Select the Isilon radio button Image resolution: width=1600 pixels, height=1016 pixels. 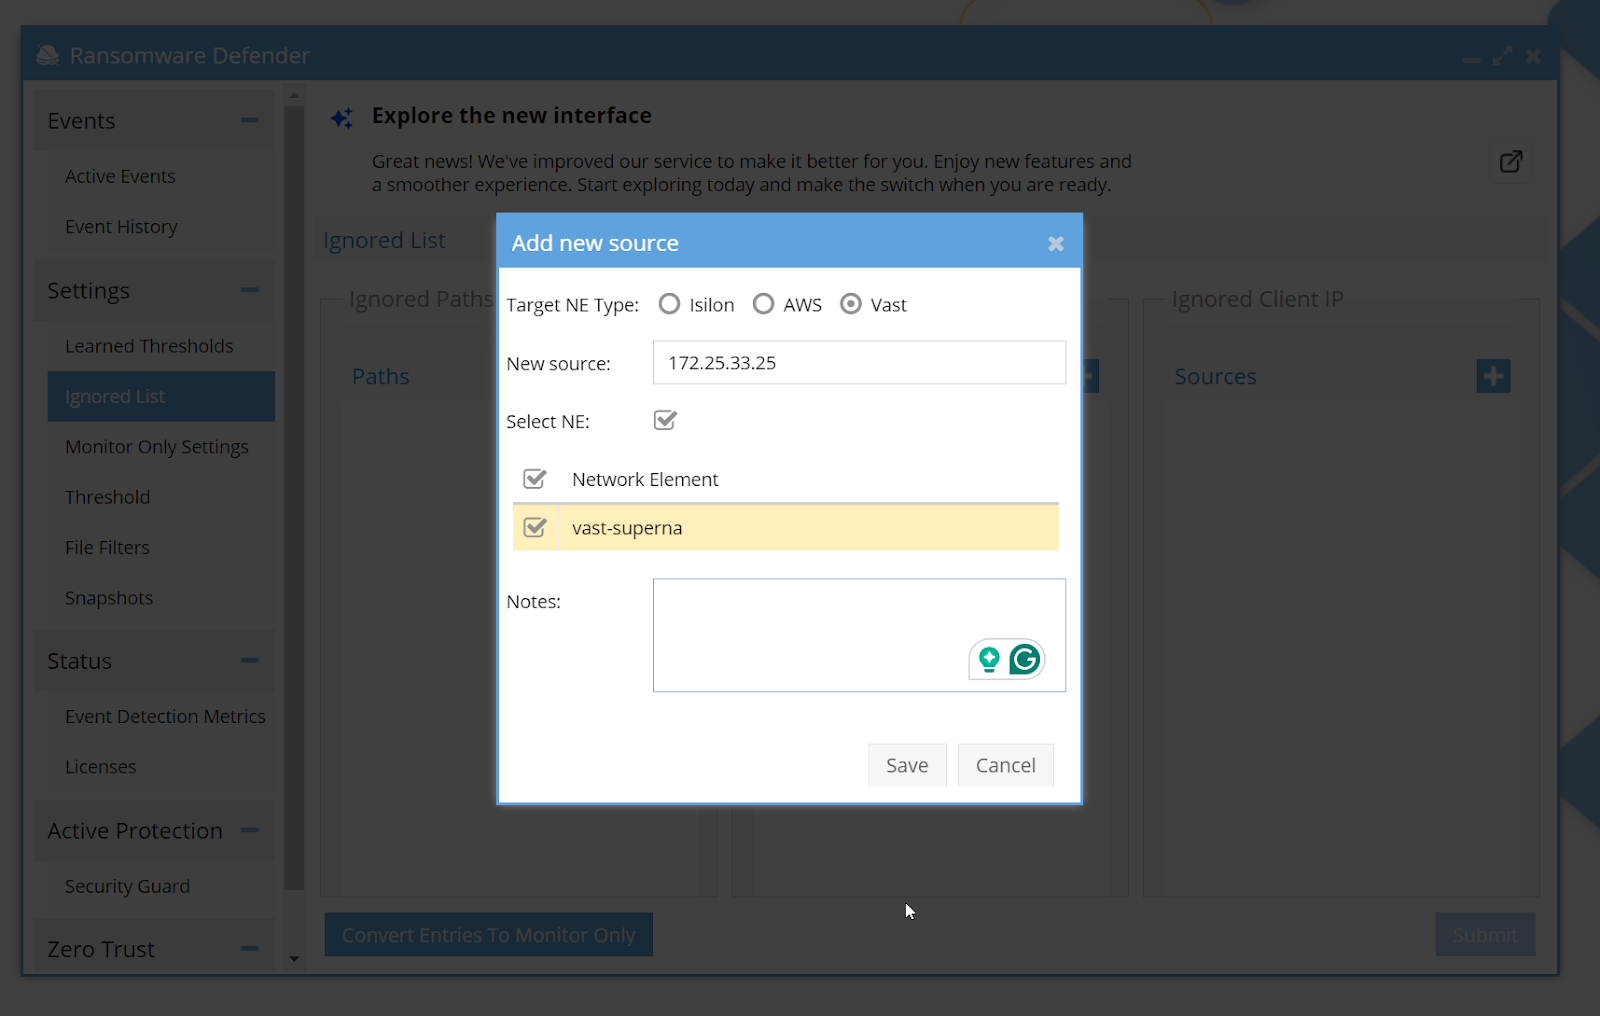[x=669, y=304]
